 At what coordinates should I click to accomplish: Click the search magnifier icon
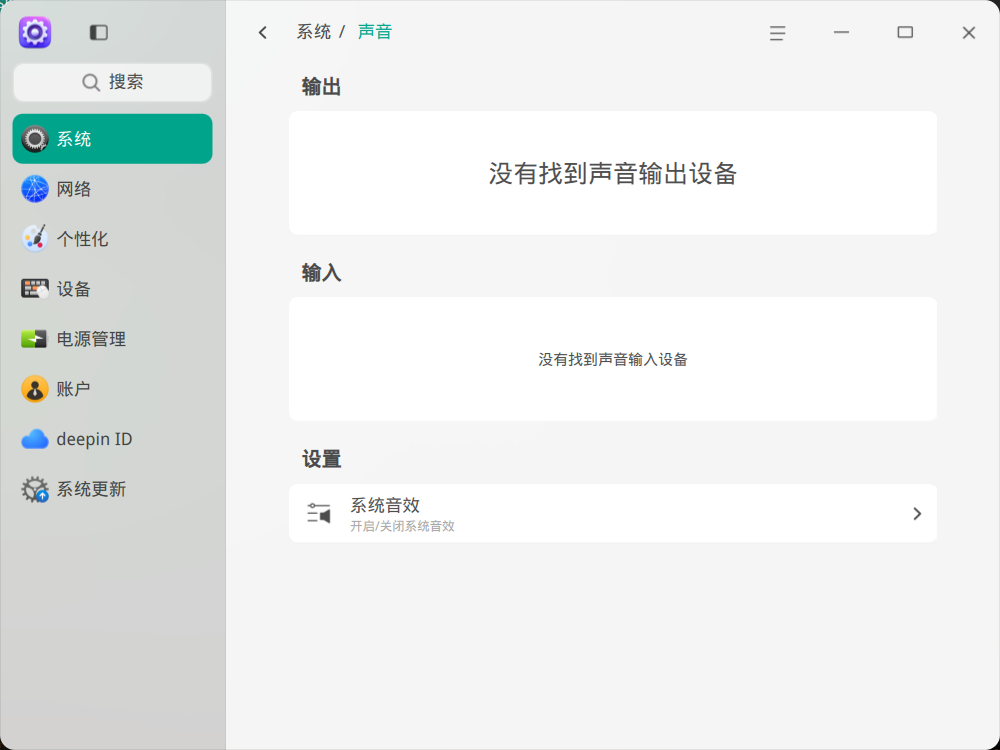coord(91,82)
